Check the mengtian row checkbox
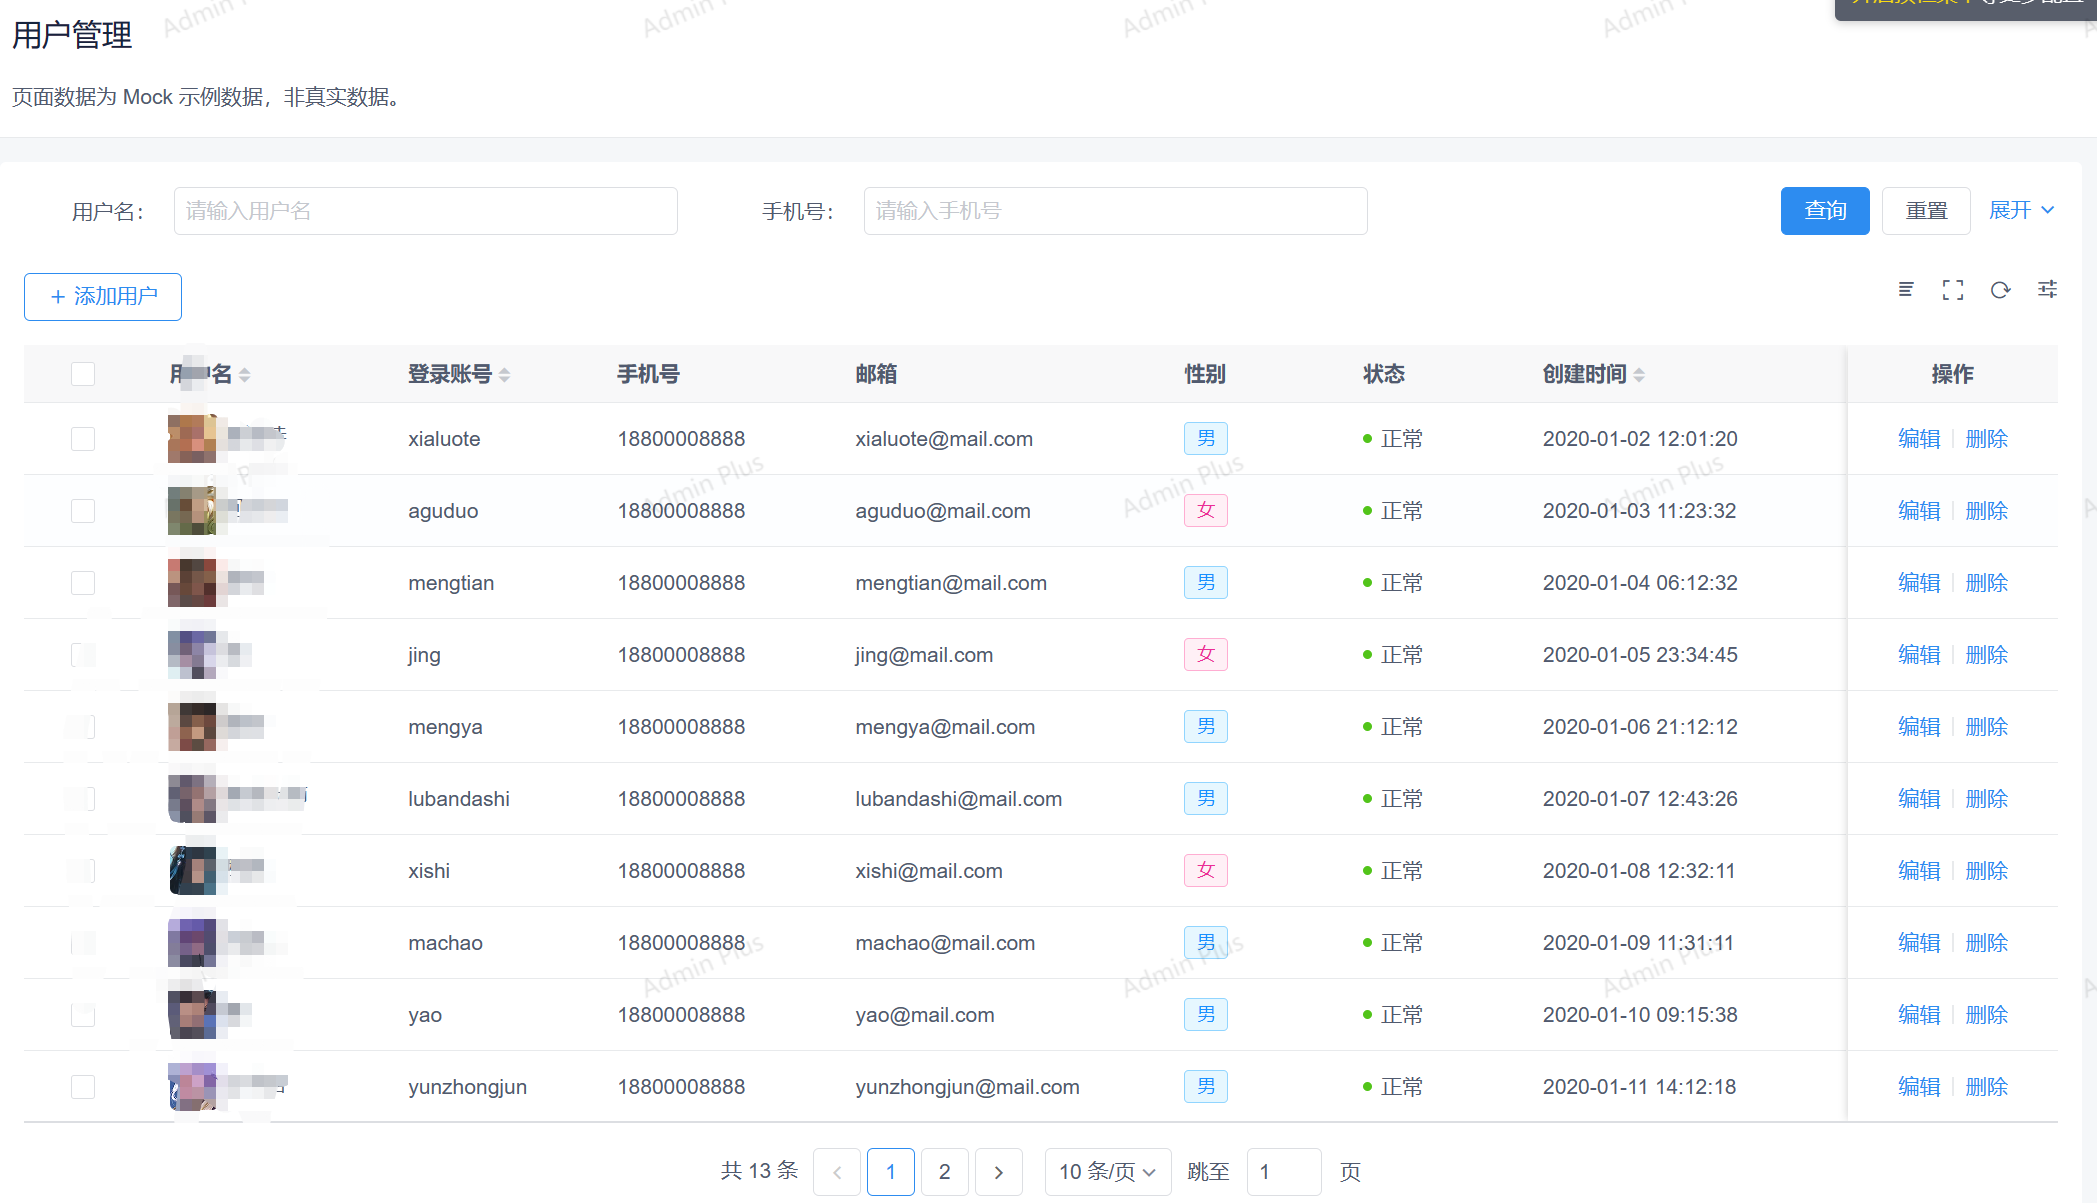The height and width of the screenshot is (1203, 2097). click(x=83, y=583)
